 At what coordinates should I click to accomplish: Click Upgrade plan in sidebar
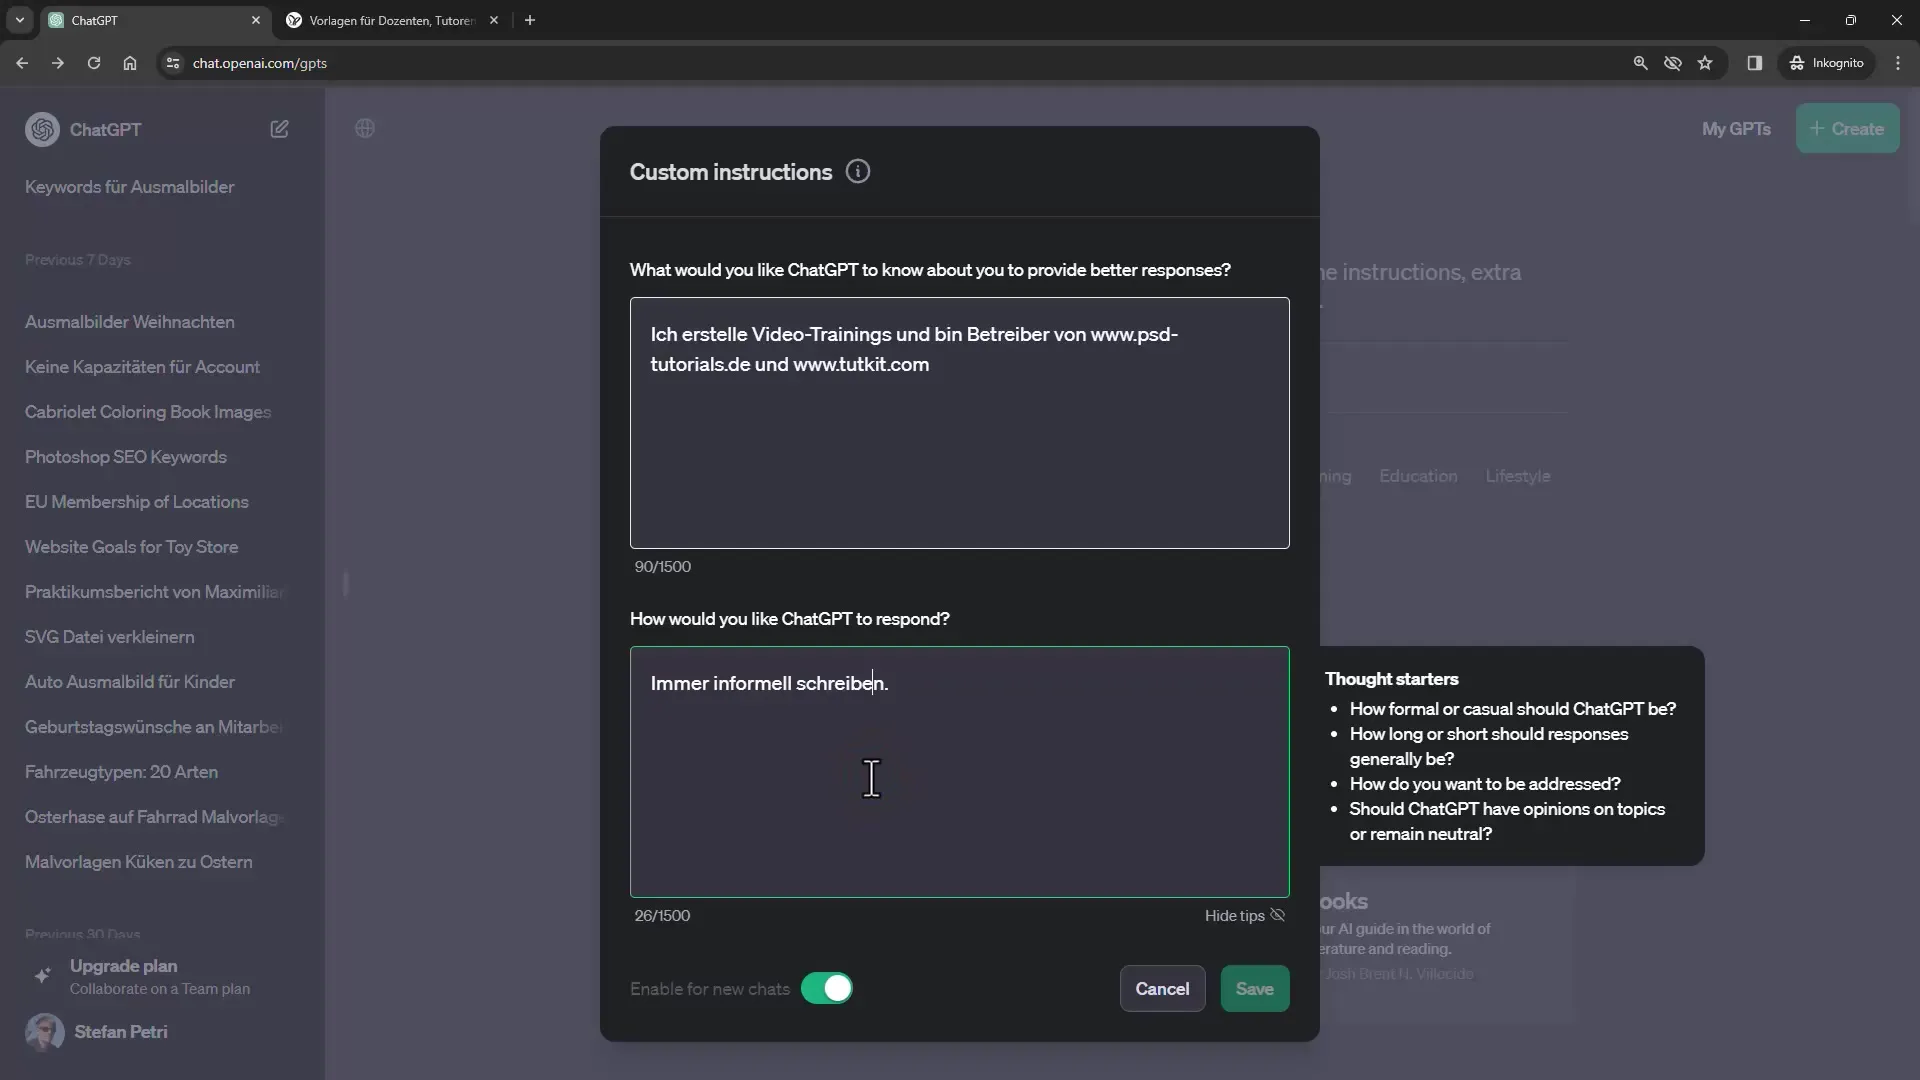123,965
